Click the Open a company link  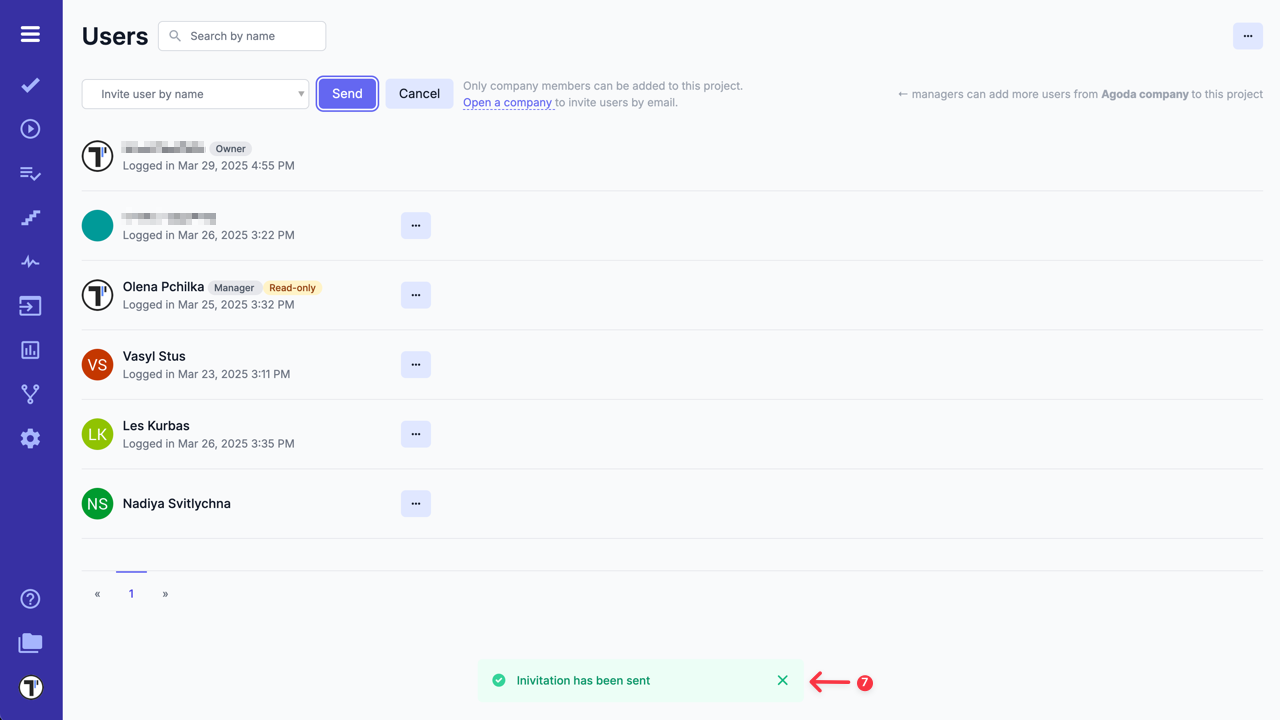[507, 102]
